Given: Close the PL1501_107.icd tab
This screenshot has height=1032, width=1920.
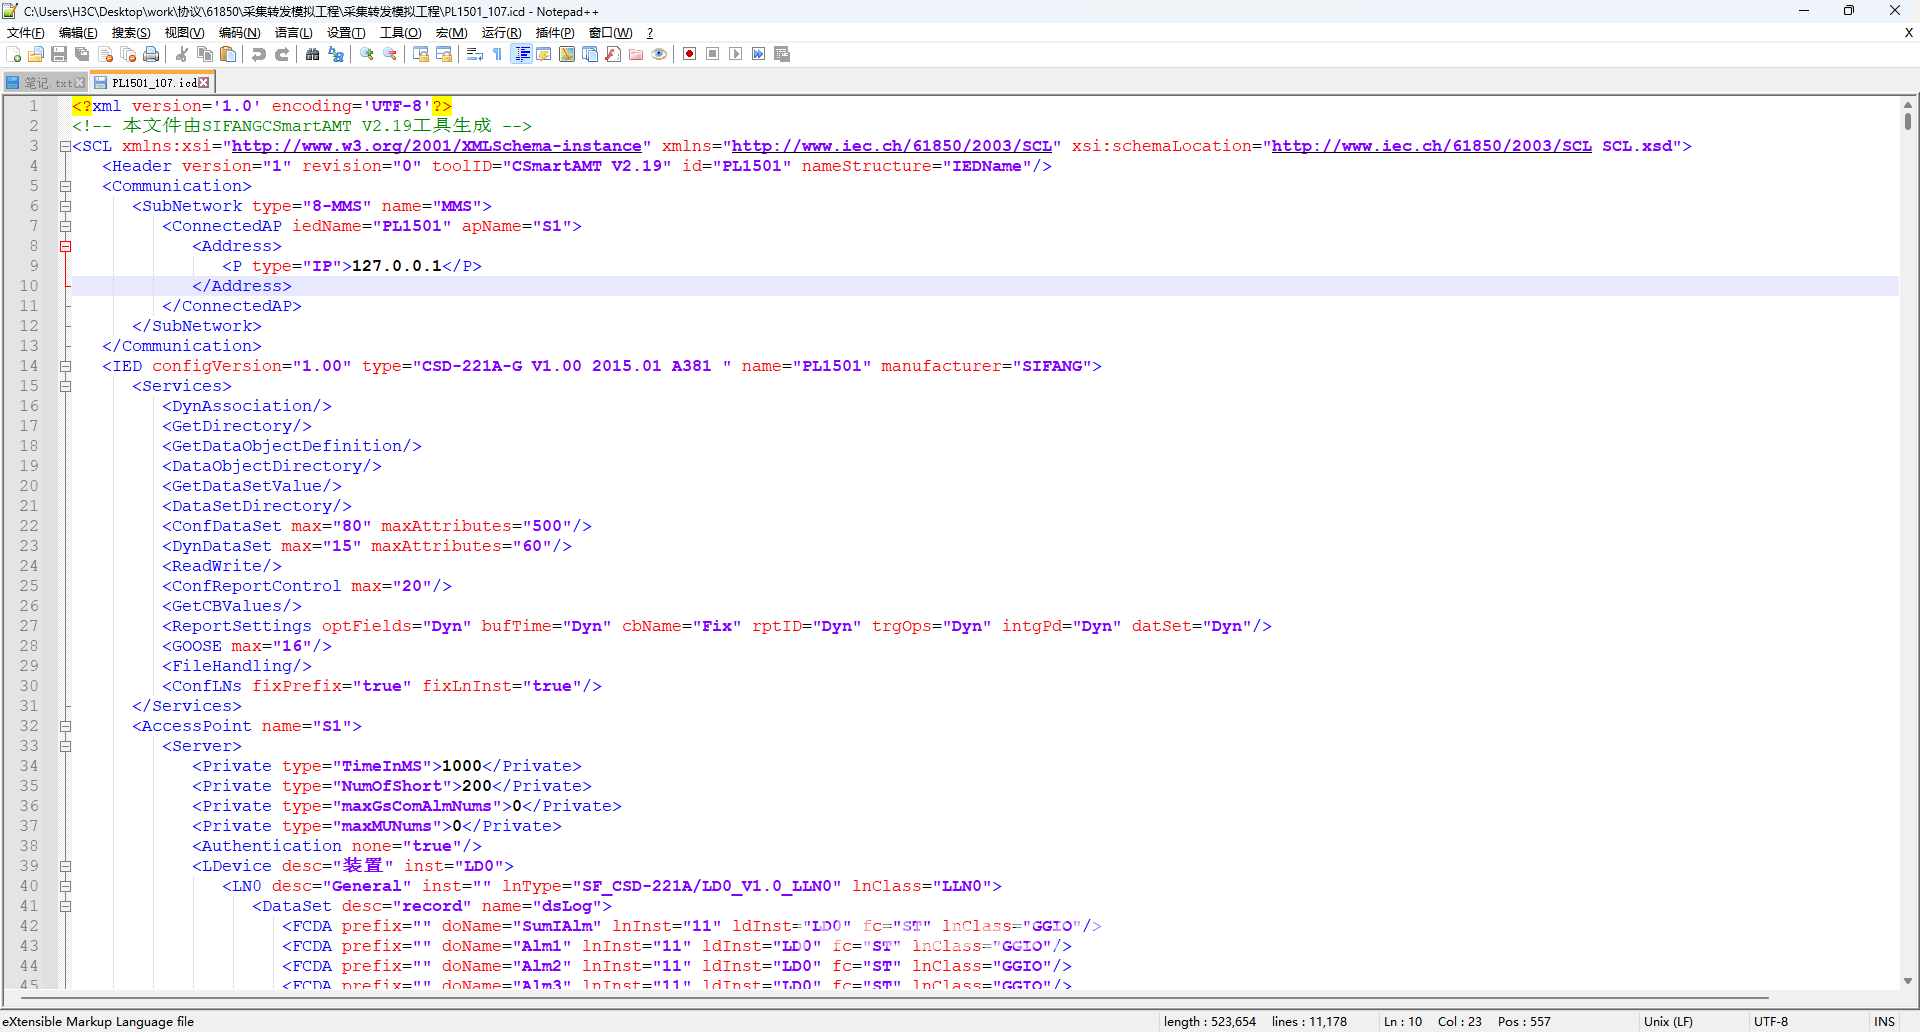Looking at the screenshot, I should tap(204, 83).
